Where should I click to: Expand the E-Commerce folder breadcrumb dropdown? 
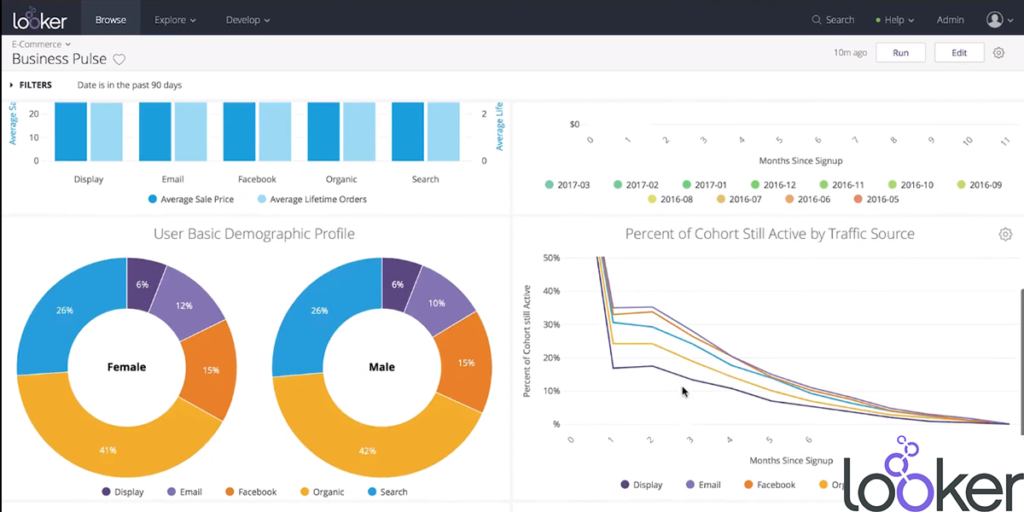(x=41, y=44)
